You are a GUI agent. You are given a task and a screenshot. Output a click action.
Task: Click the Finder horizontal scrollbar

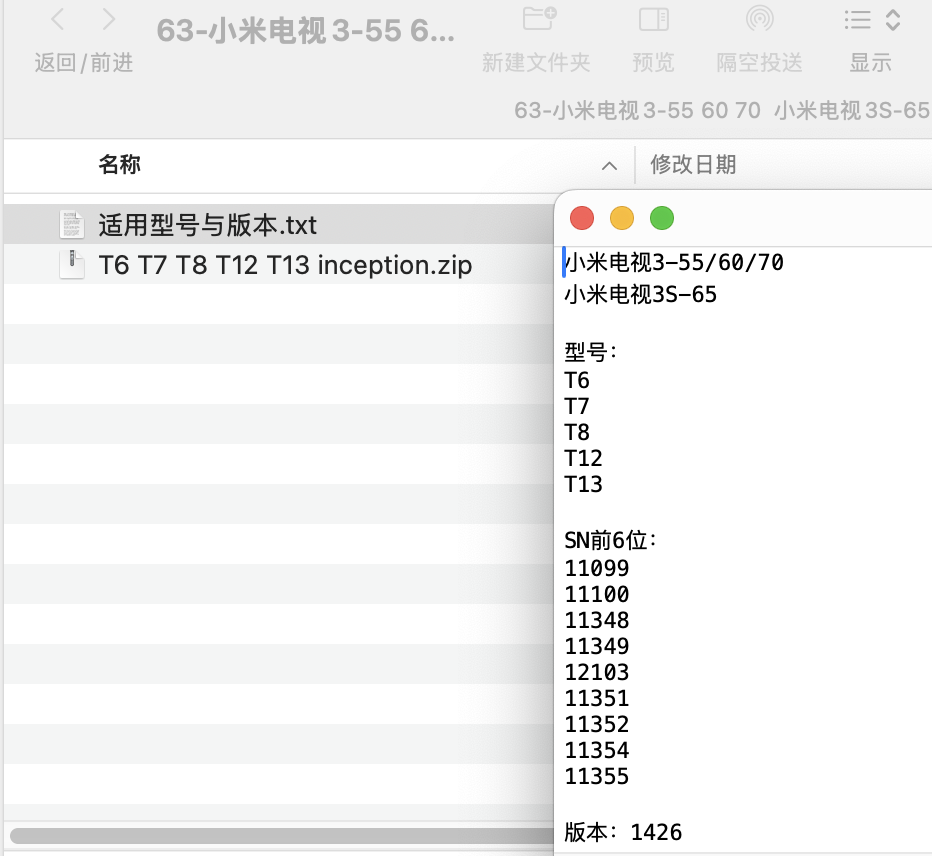pyautogui.click(x=282, y=835)
